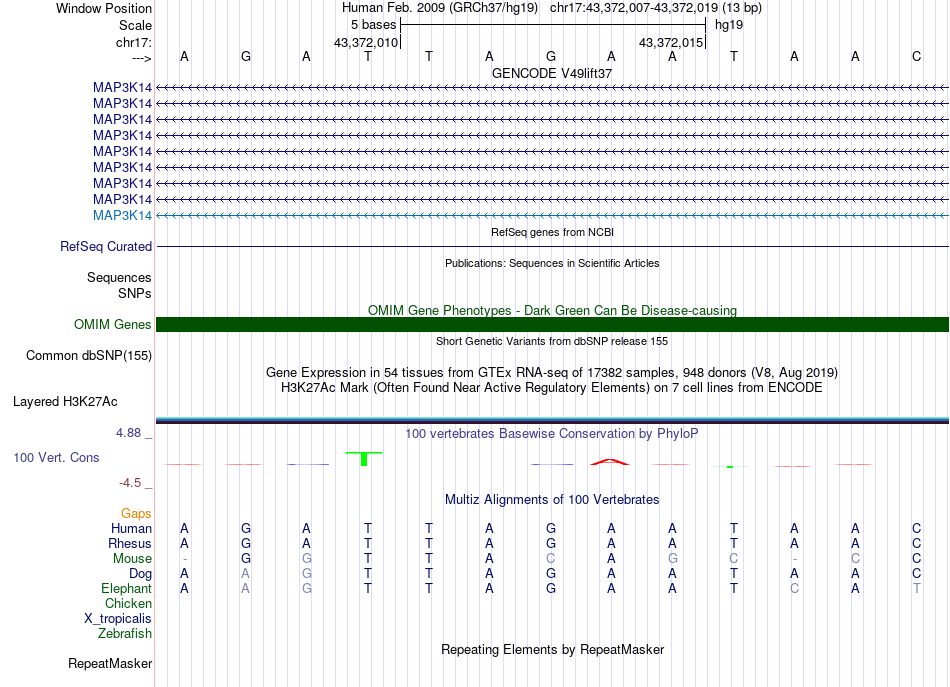Click the chr17:43,372,007-43,372,019 (13 bp) position text
950x687 pixels.
(656, 8)
